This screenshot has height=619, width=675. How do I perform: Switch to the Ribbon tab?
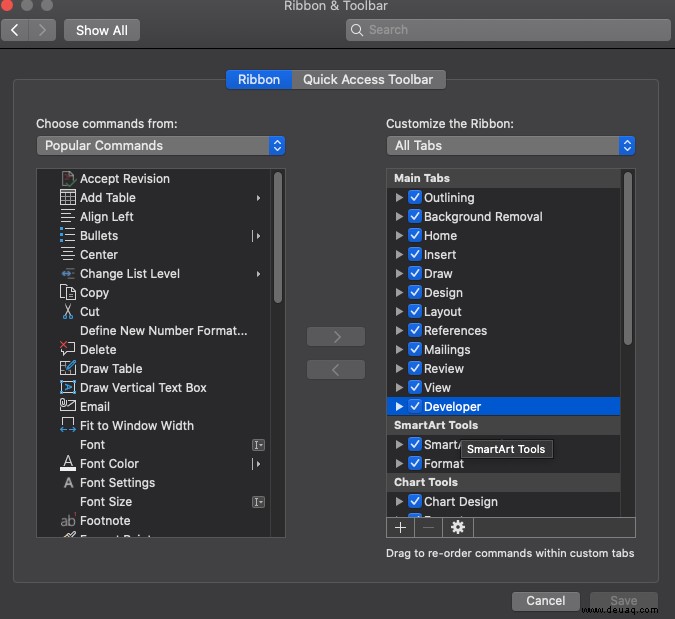[x=259, y=80]
